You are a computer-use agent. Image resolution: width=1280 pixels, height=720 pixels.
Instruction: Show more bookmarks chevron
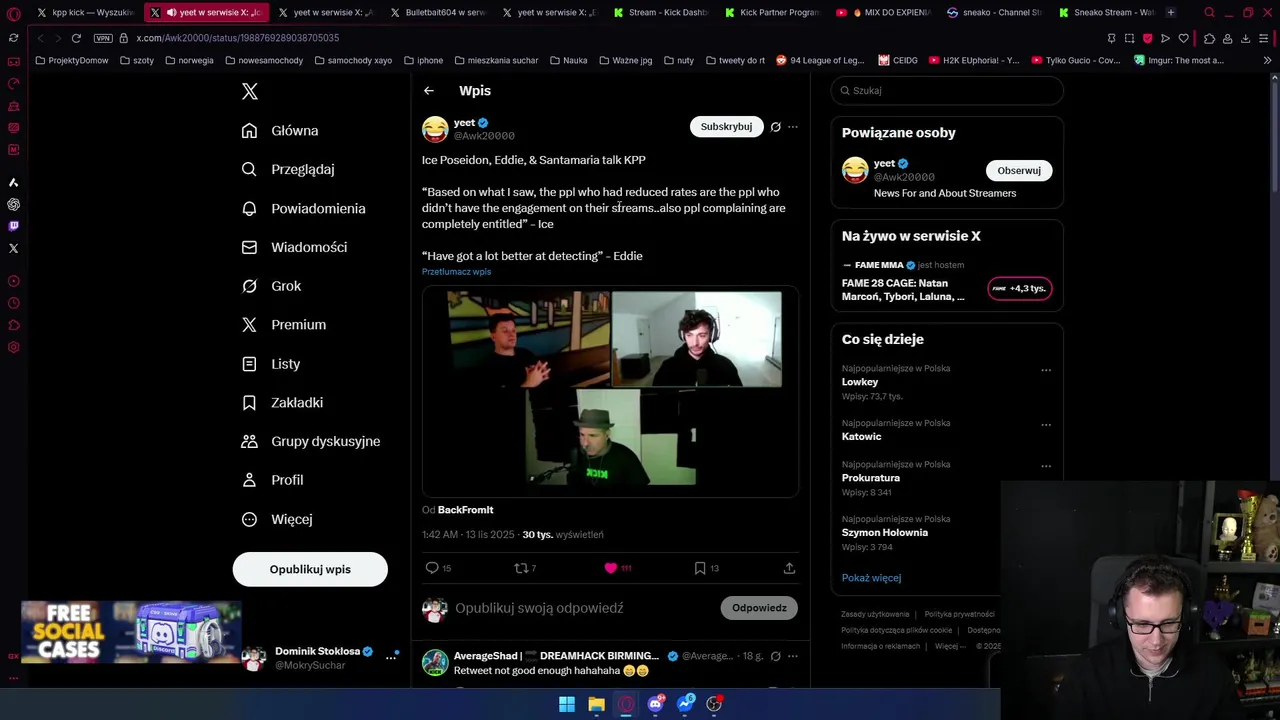(x=1267, y=60)
